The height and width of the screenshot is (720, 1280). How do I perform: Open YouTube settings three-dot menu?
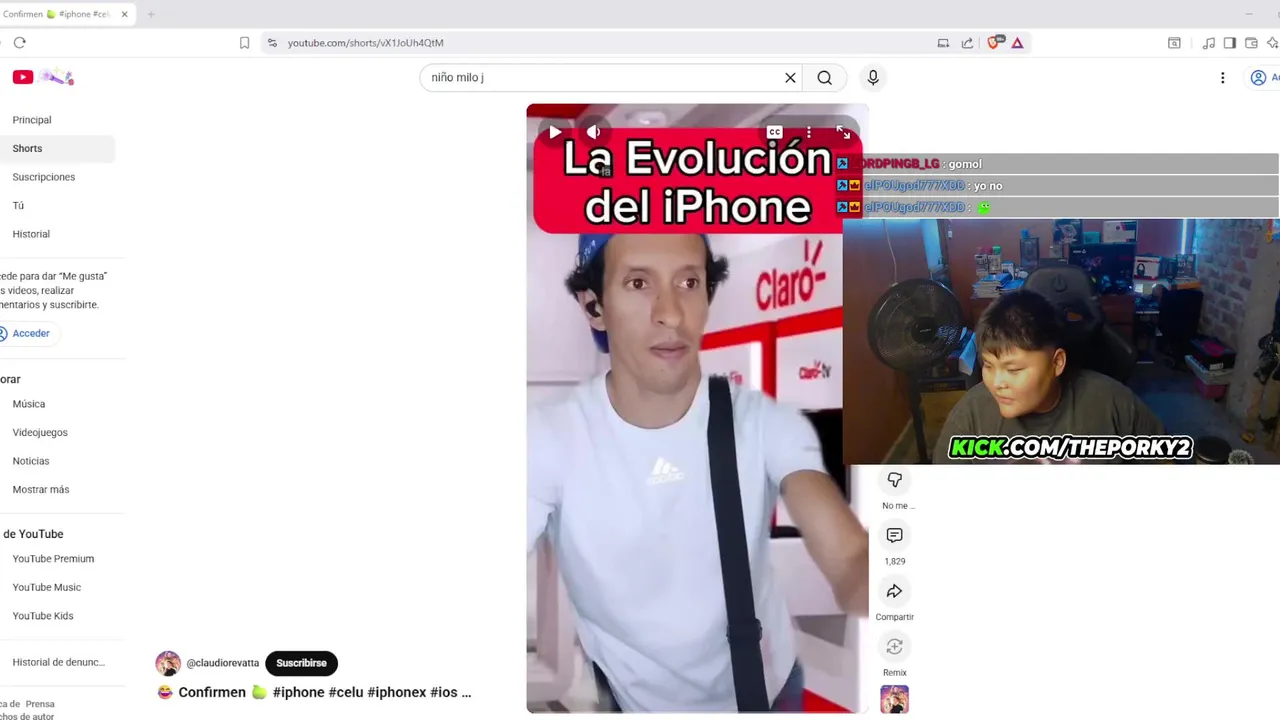1222,77
